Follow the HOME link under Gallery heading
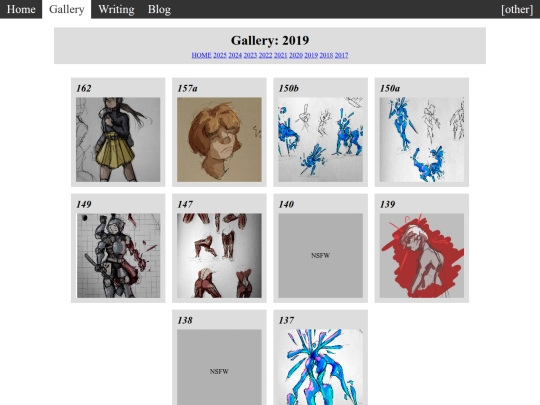Viewport: 540px width, 405px height. point(201,55)
